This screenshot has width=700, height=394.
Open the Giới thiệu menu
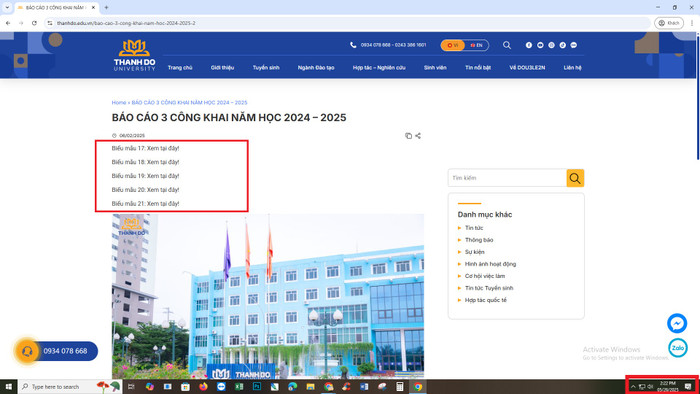click(x=222, y=68)
